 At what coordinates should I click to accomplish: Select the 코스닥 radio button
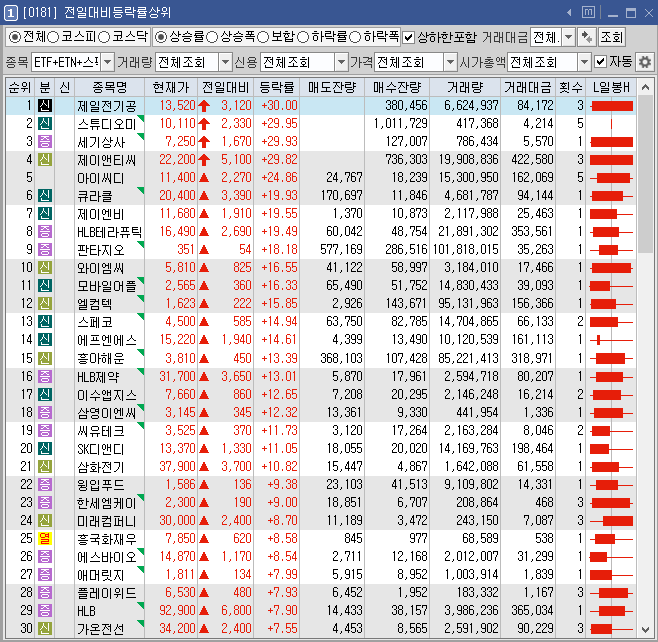pos(104,37)
